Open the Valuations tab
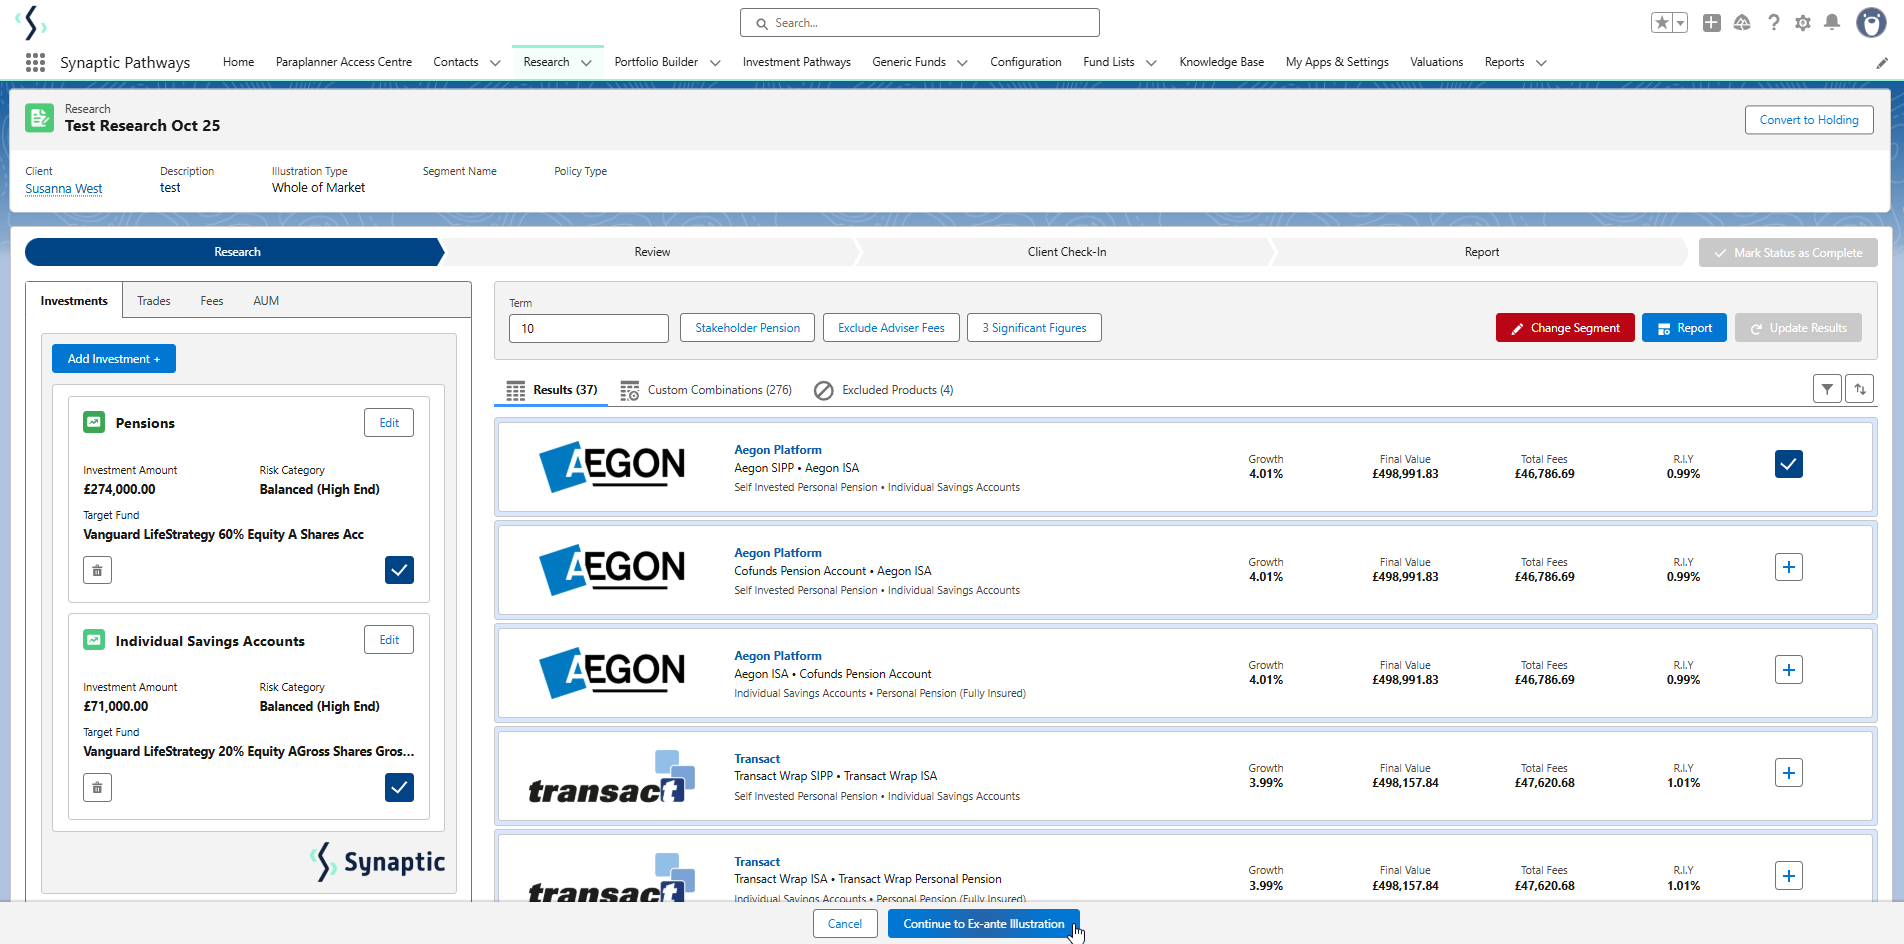This screenshot has height=944, width=1904. [1436, 62]
